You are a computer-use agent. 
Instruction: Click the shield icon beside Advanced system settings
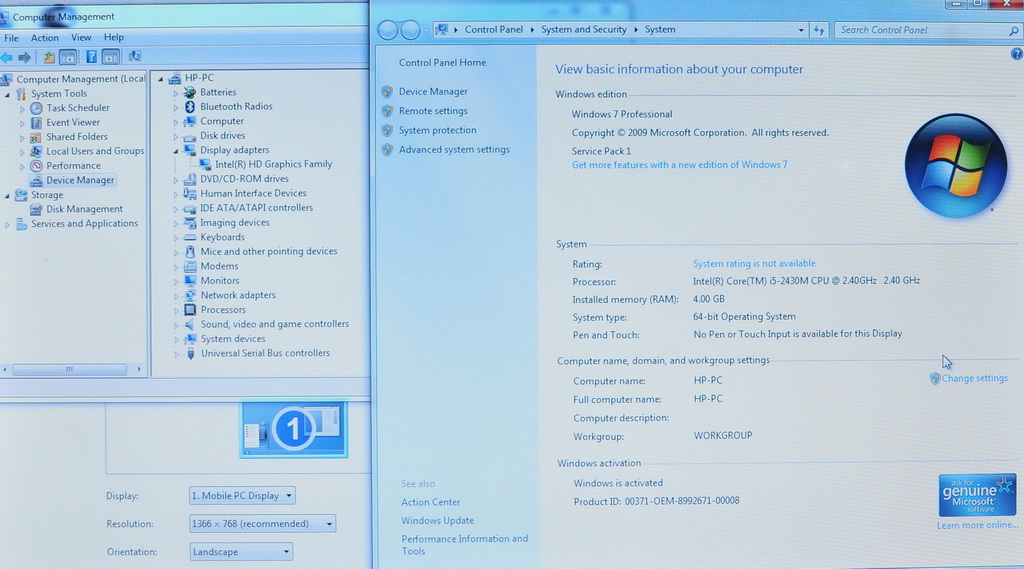[x=387, y=150]
